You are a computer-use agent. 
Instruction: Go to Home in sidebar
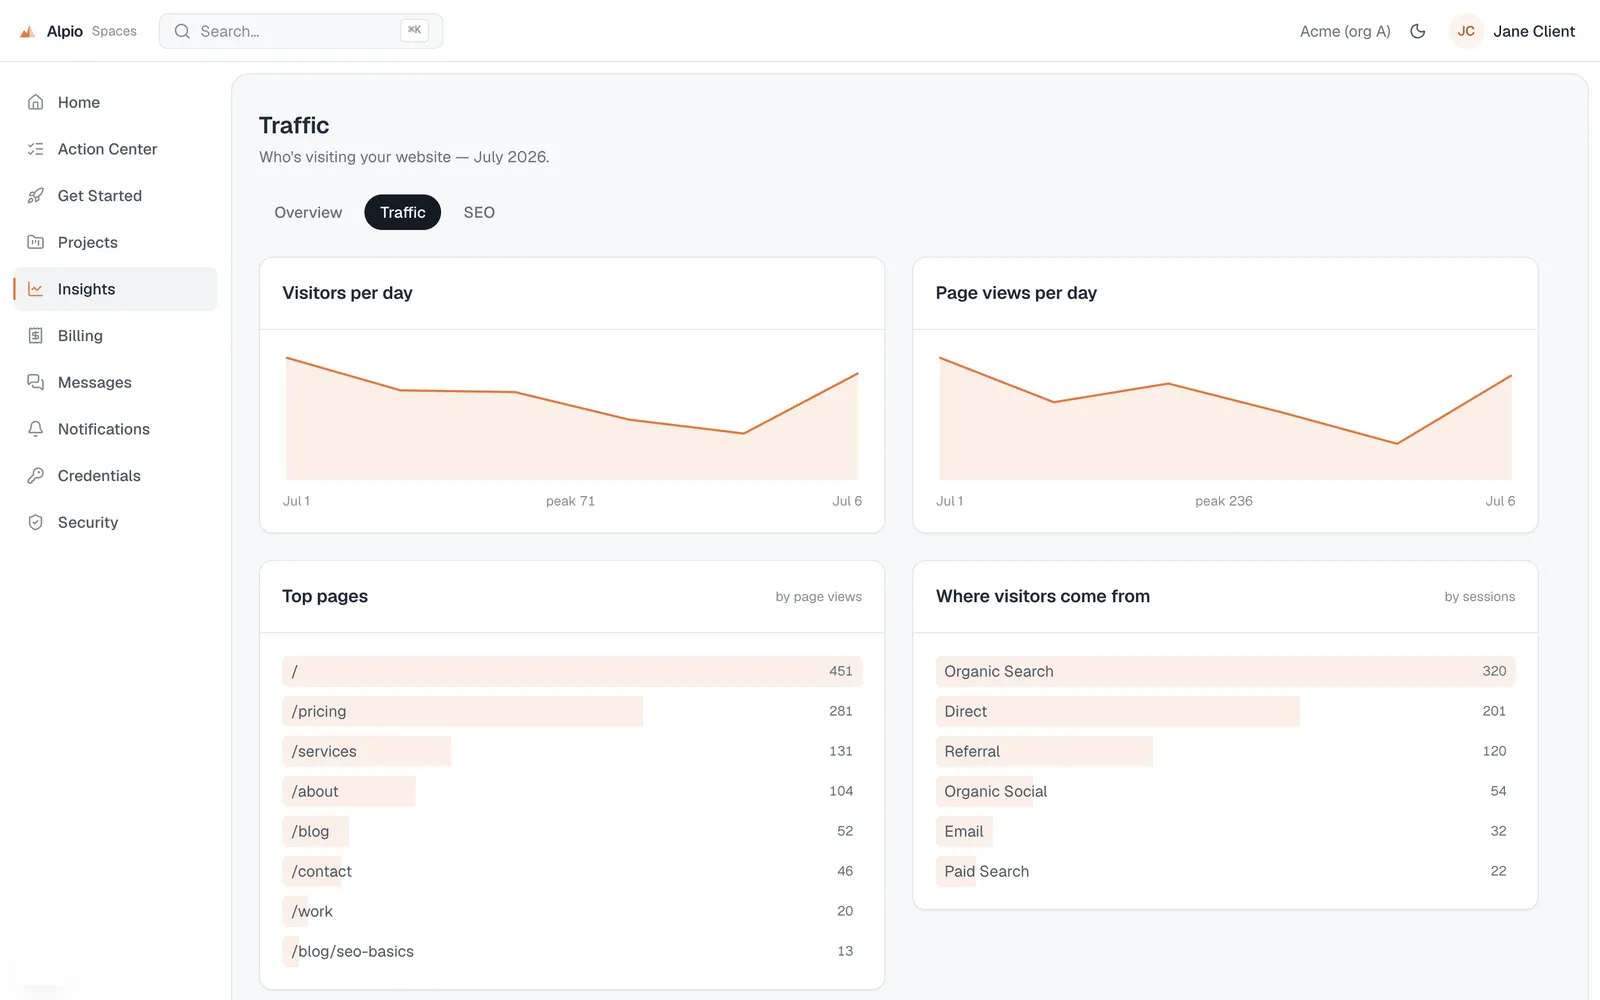(116, 102)
